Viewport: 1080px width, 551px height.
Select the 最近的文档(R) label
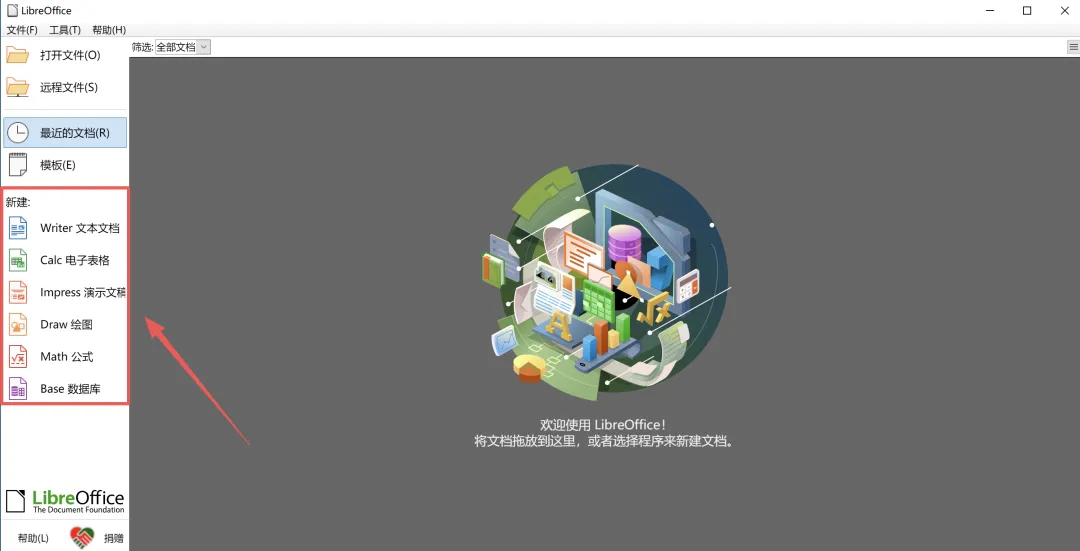75,133
